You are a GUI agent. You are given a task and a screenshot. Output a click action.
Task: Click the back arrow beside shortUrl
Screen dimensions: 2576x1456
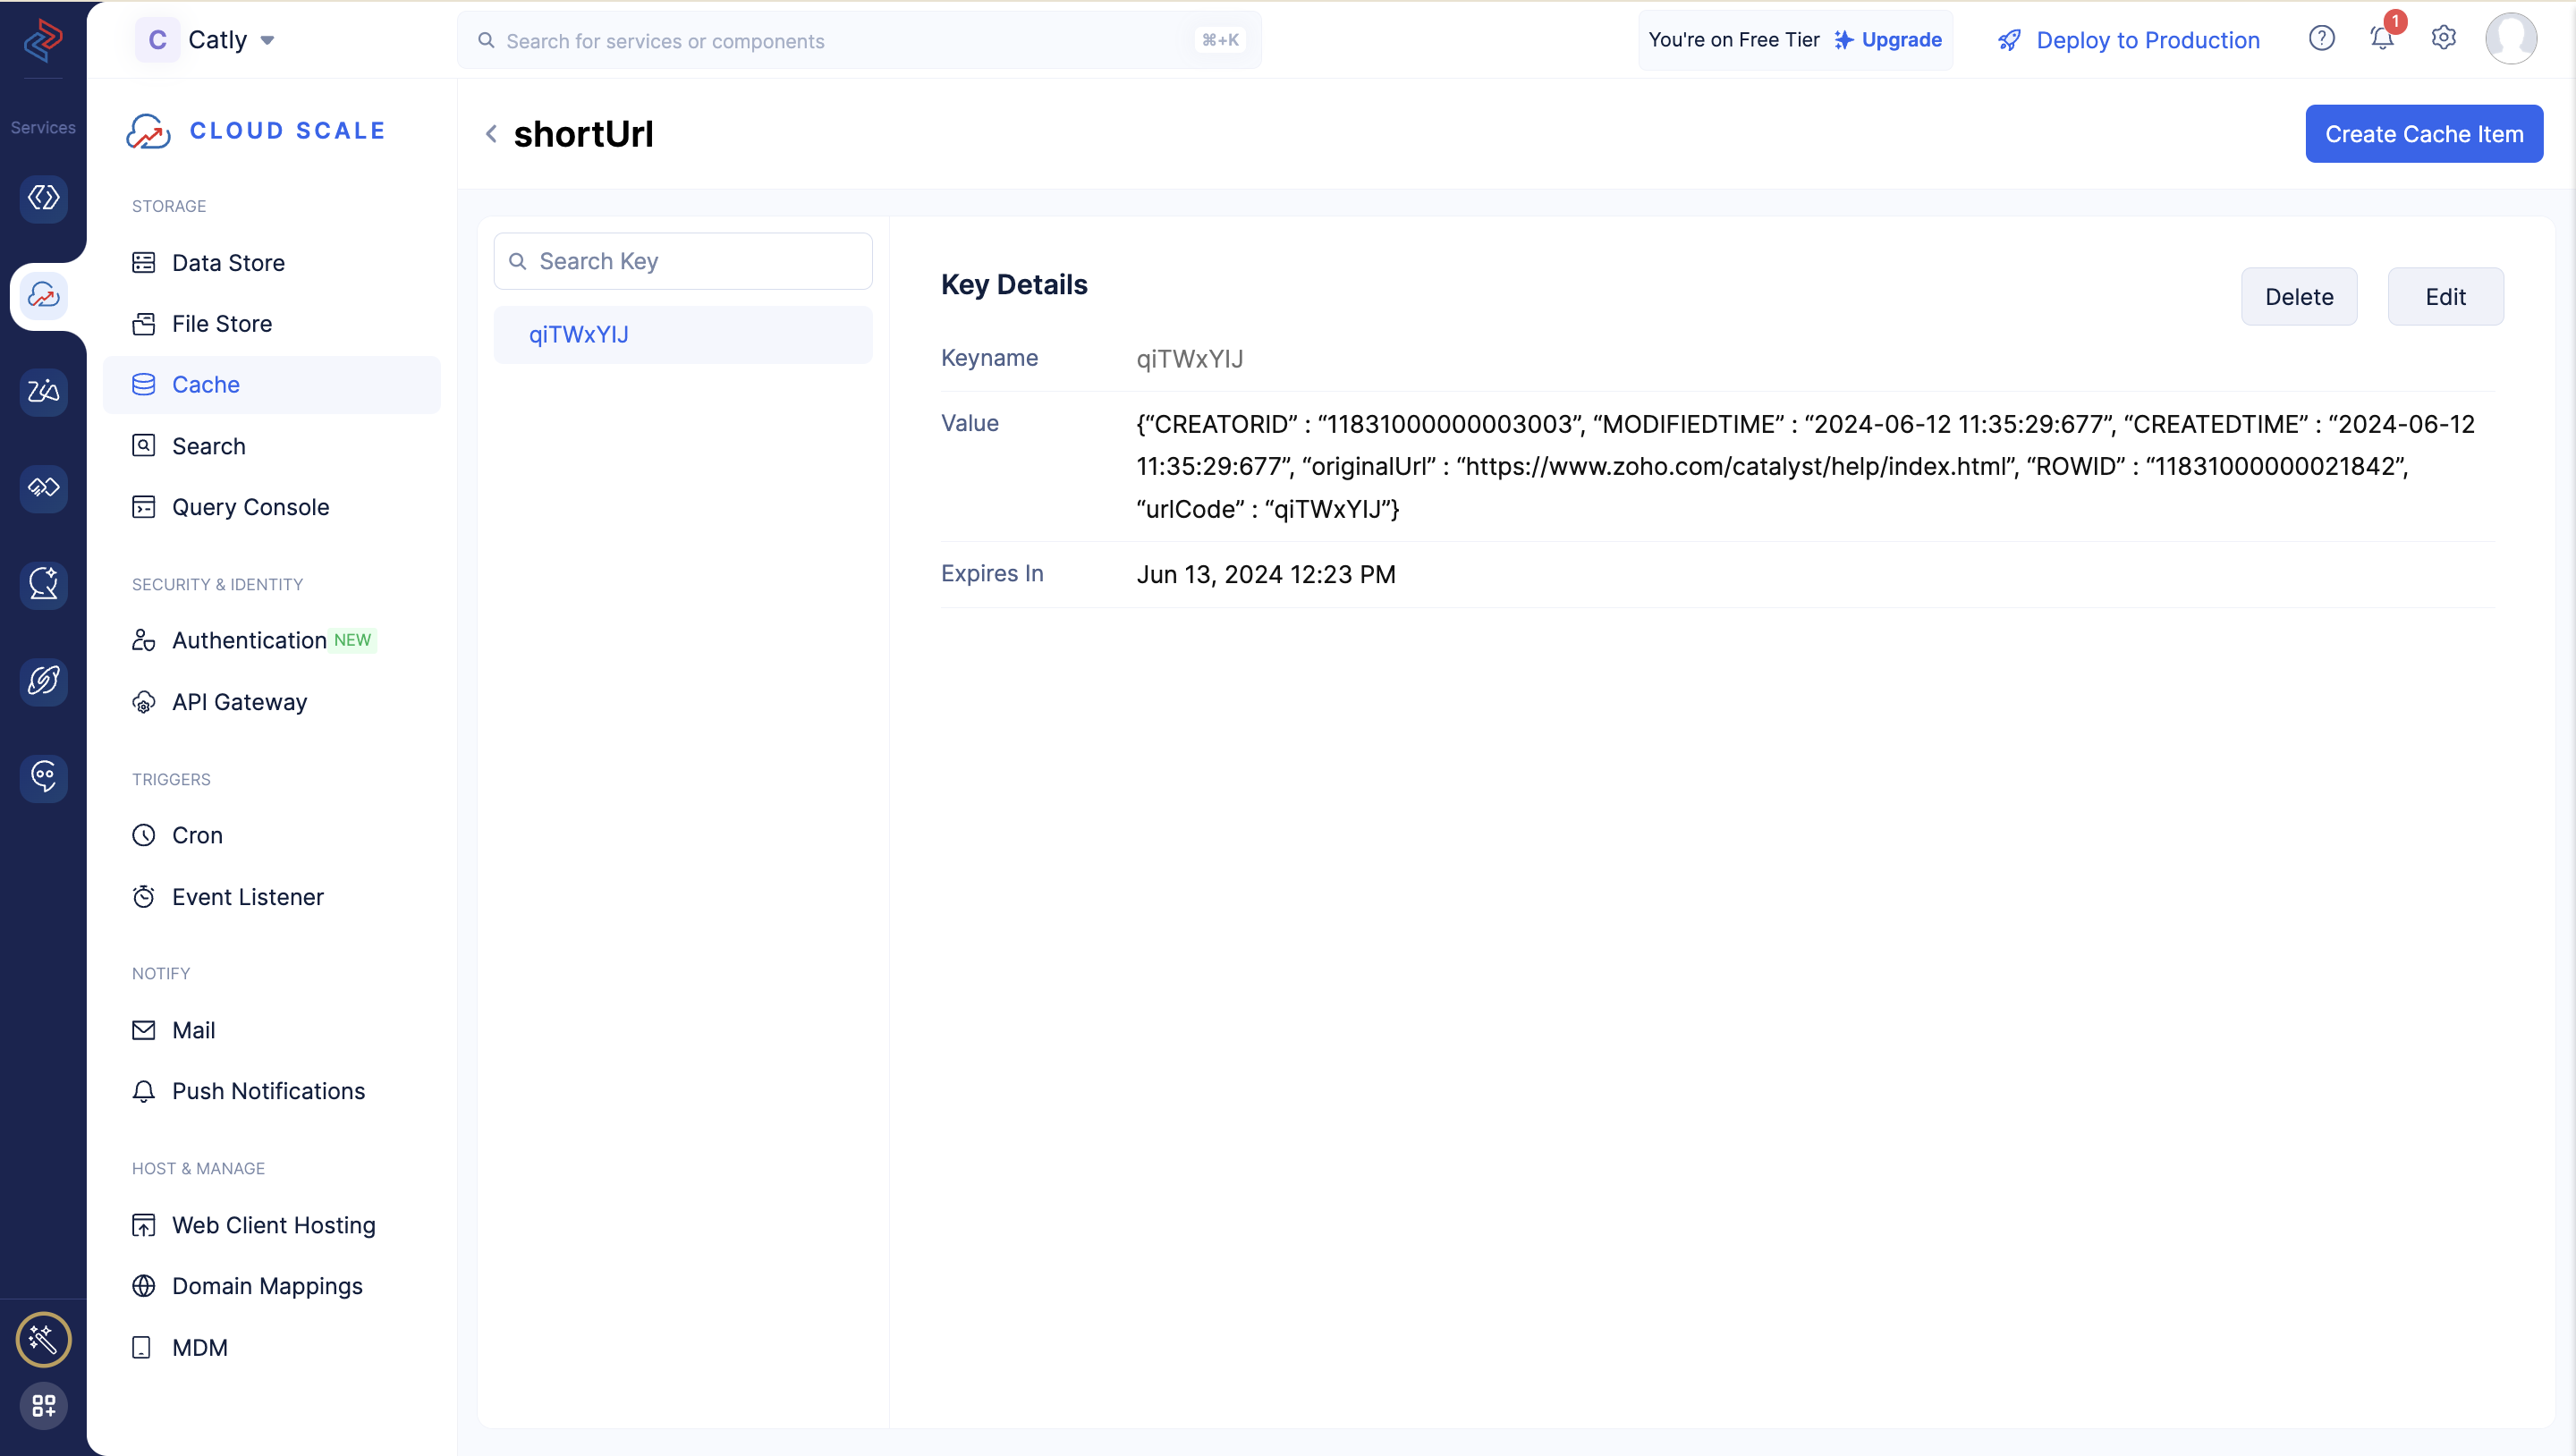coord(490,134)
